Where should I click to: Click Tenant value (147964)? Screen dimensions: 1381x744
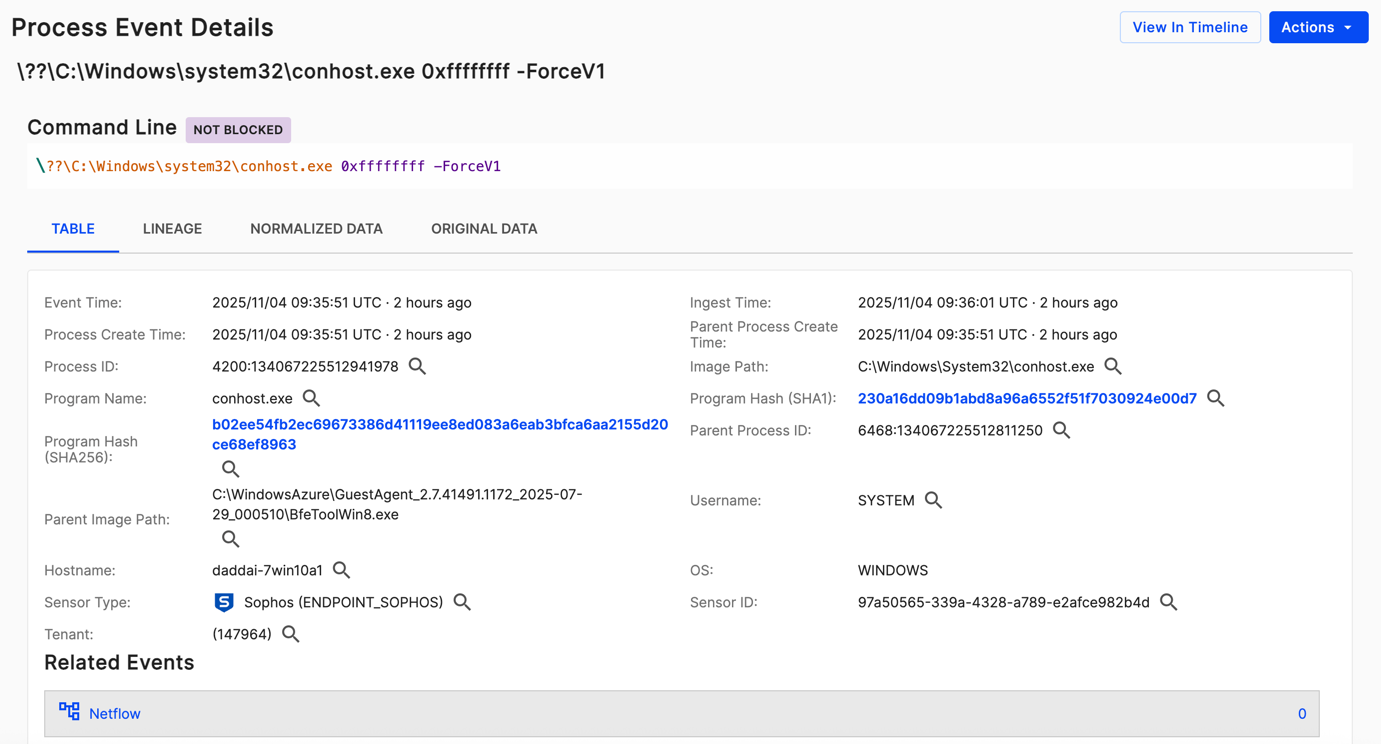click(242, 634)
